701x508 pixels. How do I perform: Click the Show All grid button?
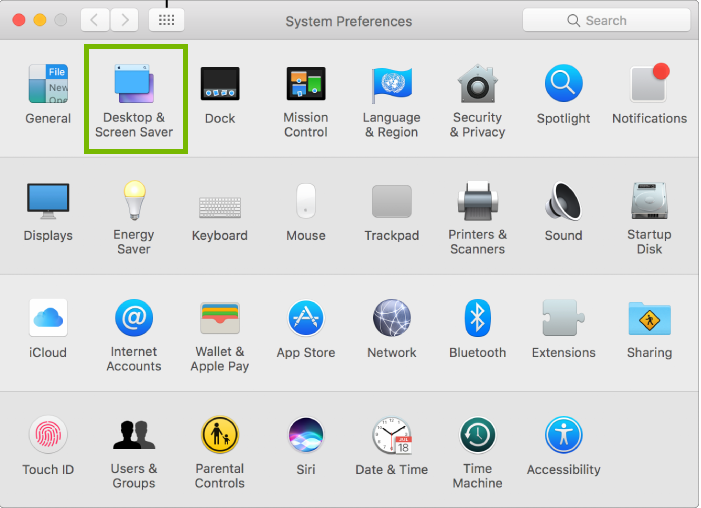pos(166,20)
